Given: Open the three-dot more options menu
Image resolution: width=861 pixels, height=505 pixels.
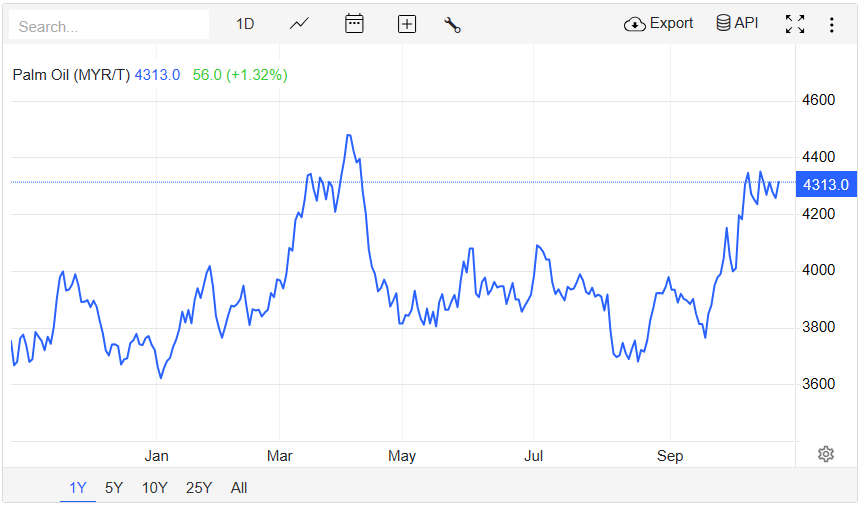Looking at the screenshot, I should 831,25.
